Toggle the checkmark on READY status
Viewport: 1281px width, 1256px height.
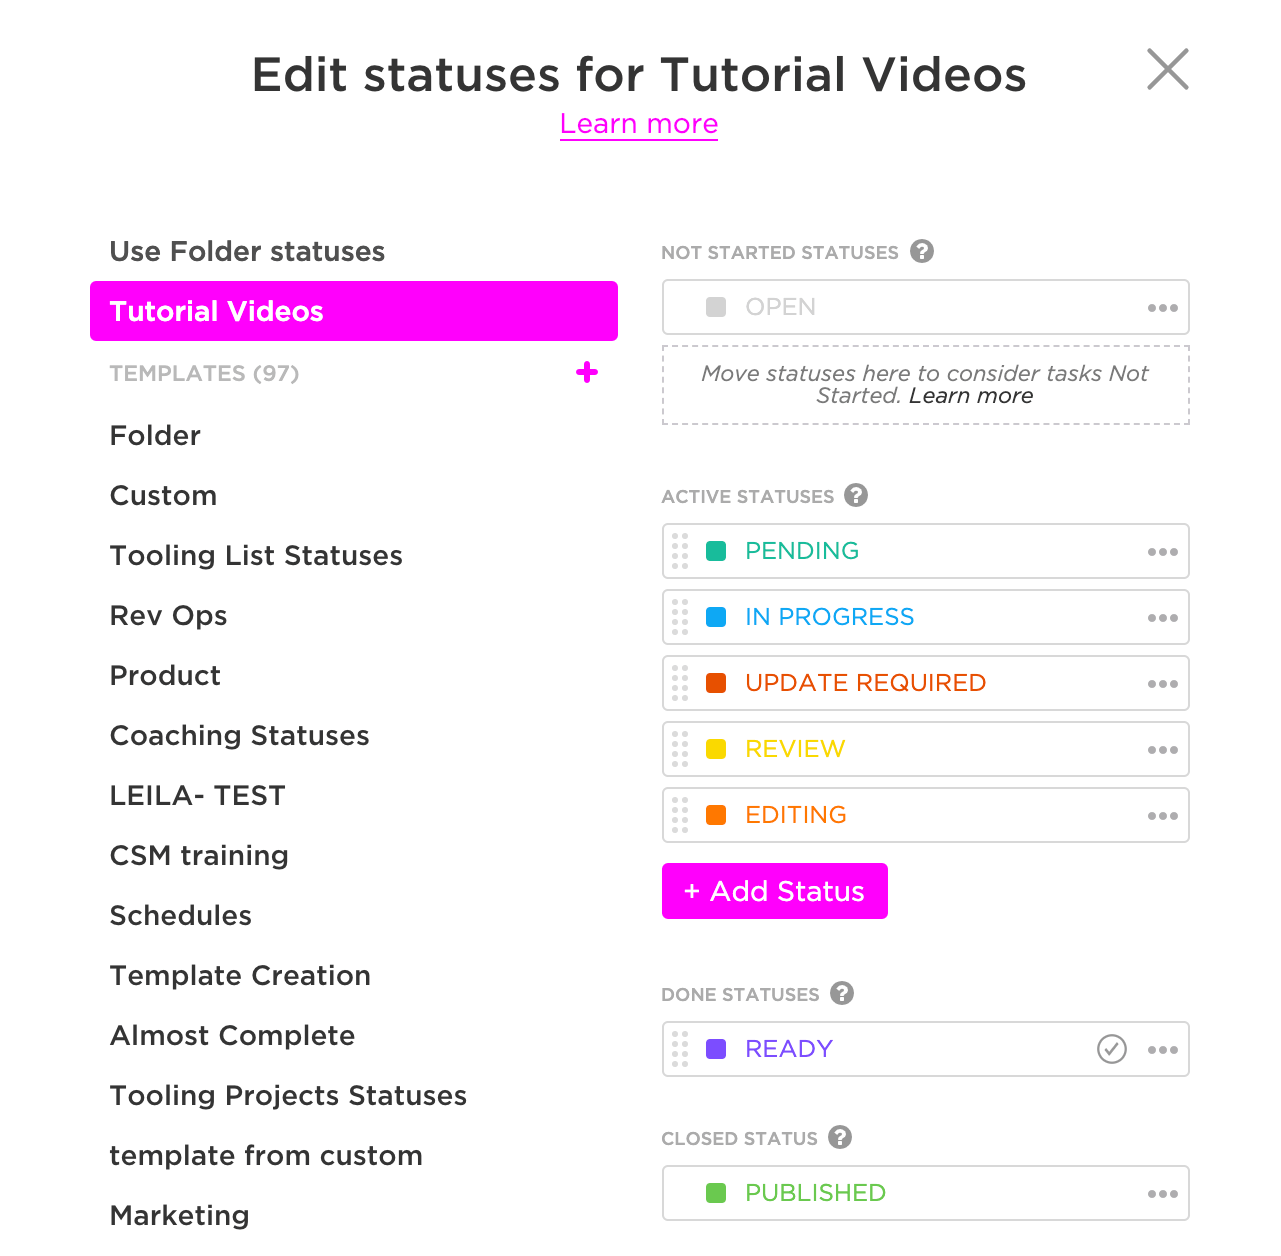tap(1112, 1049)
